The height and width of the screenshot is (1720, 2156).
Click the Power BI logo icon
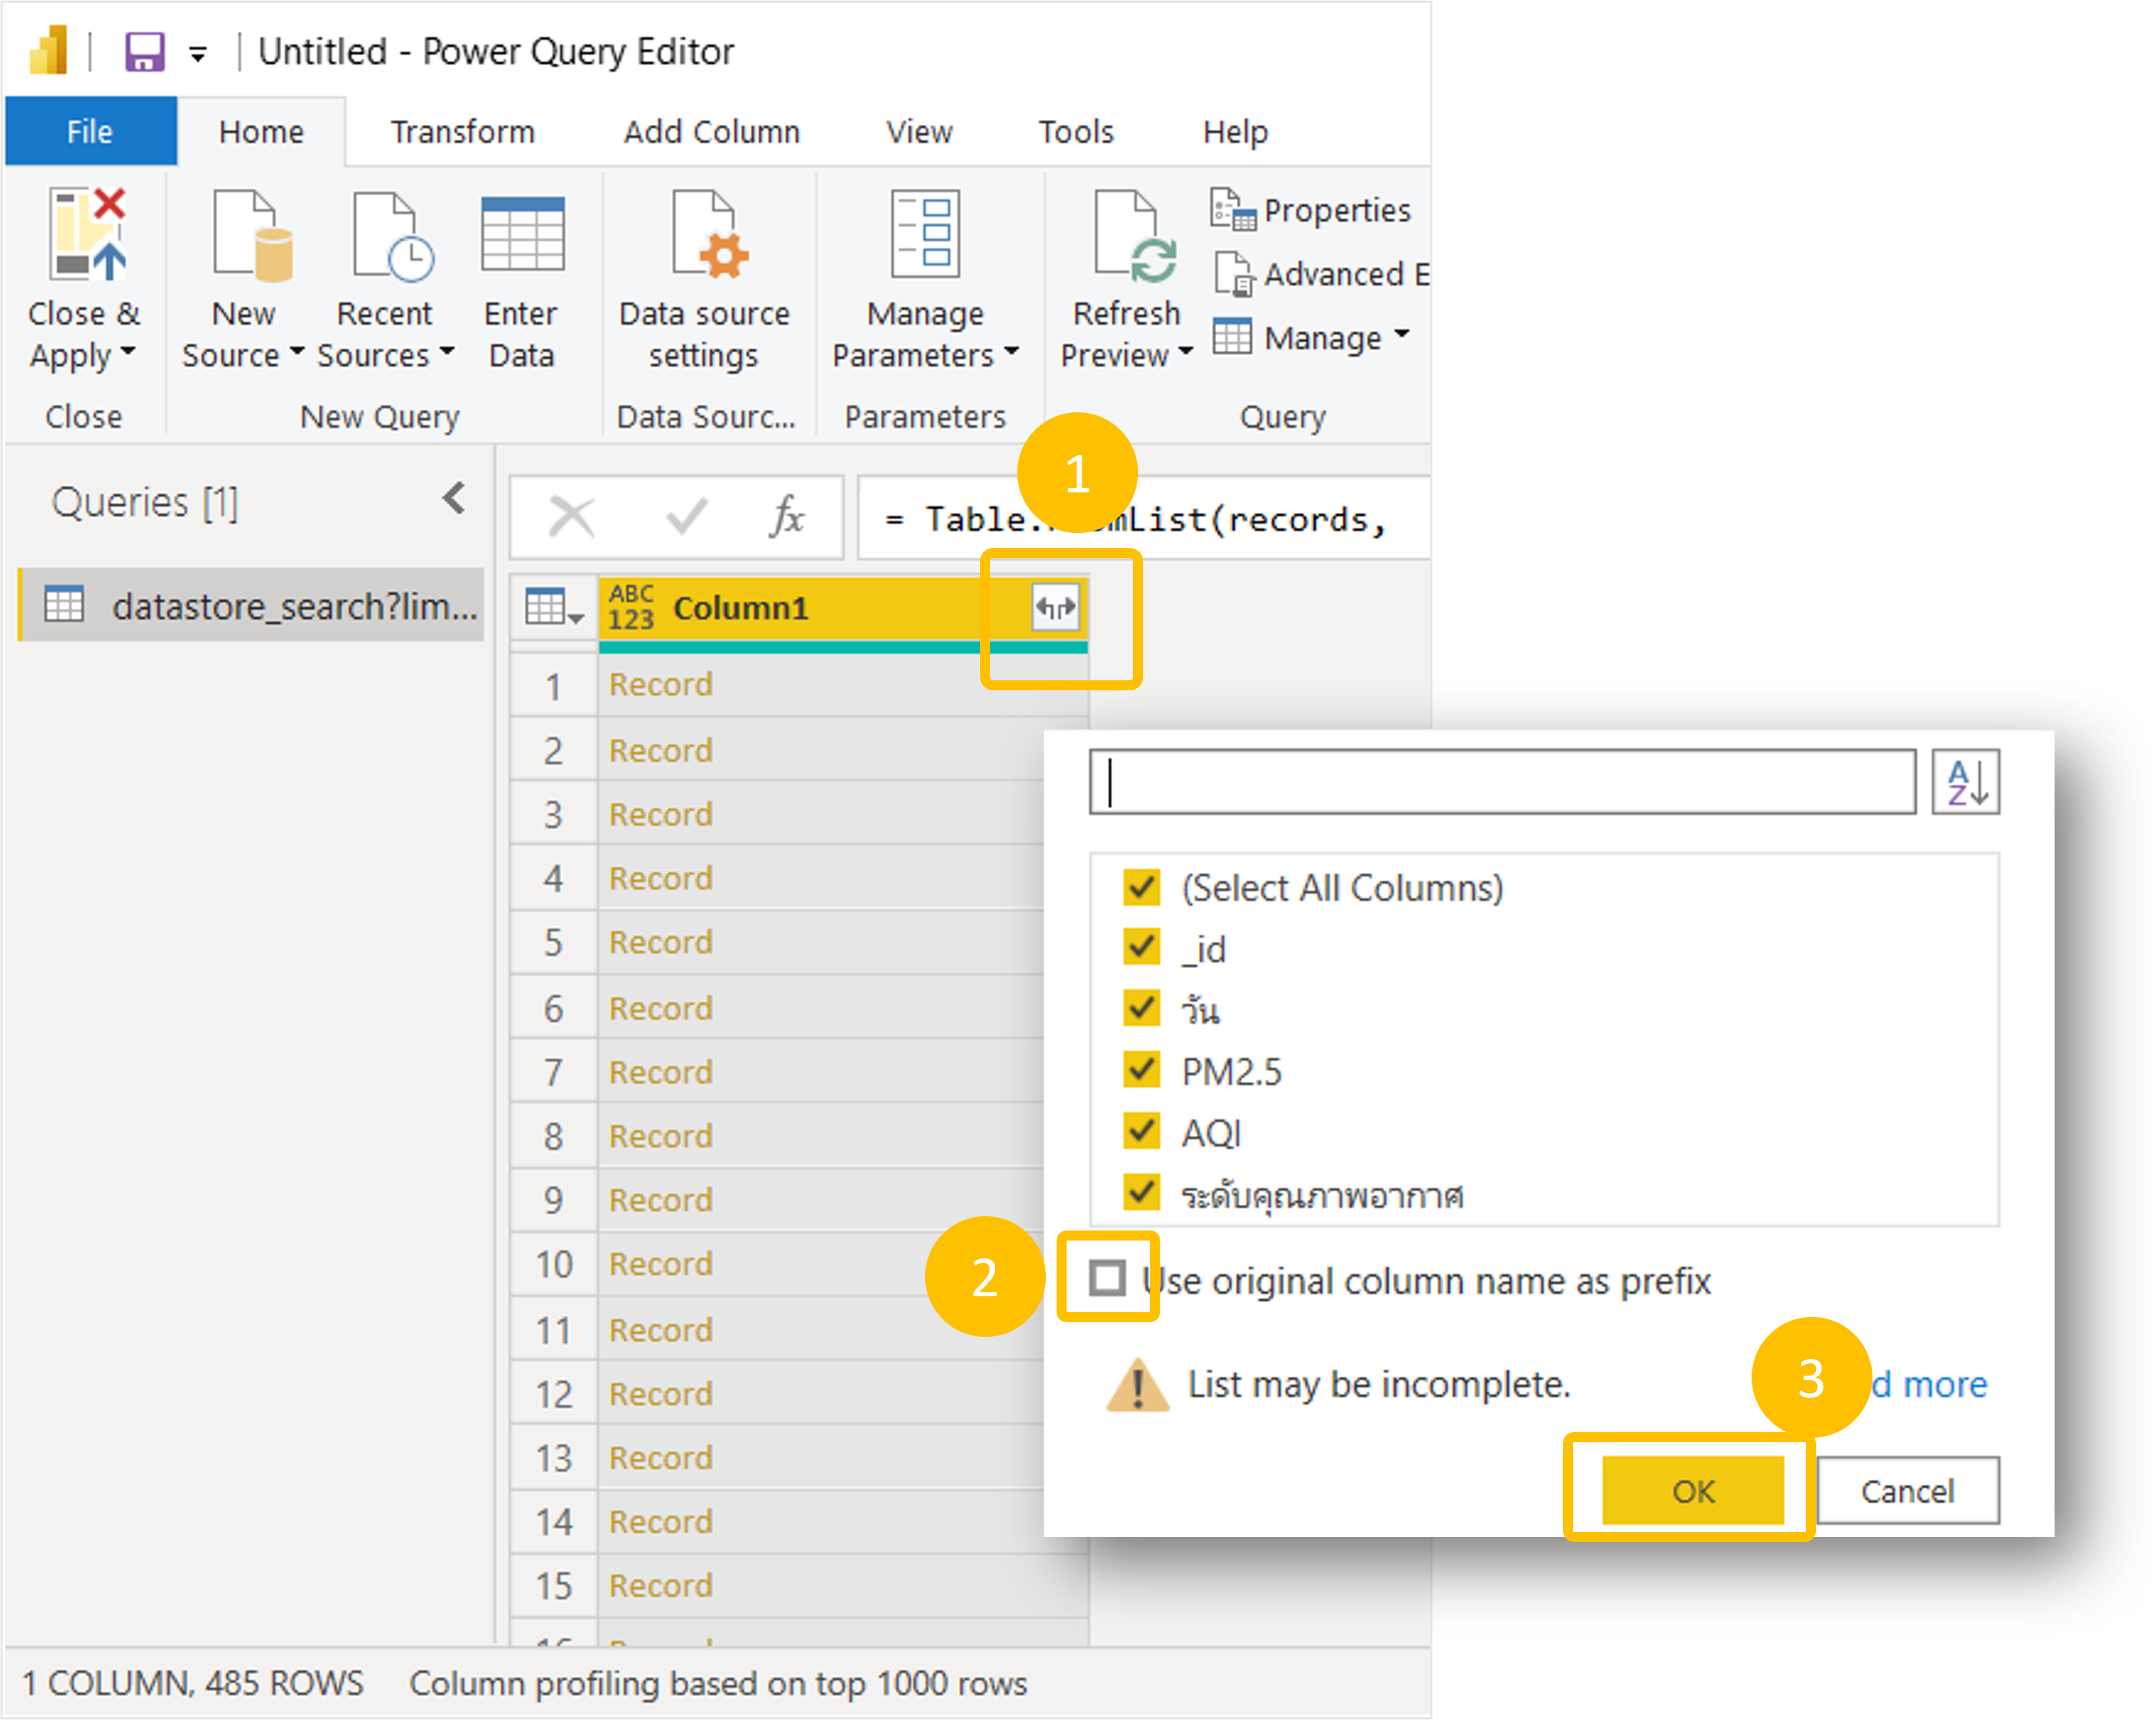click(x=48, y=50)
